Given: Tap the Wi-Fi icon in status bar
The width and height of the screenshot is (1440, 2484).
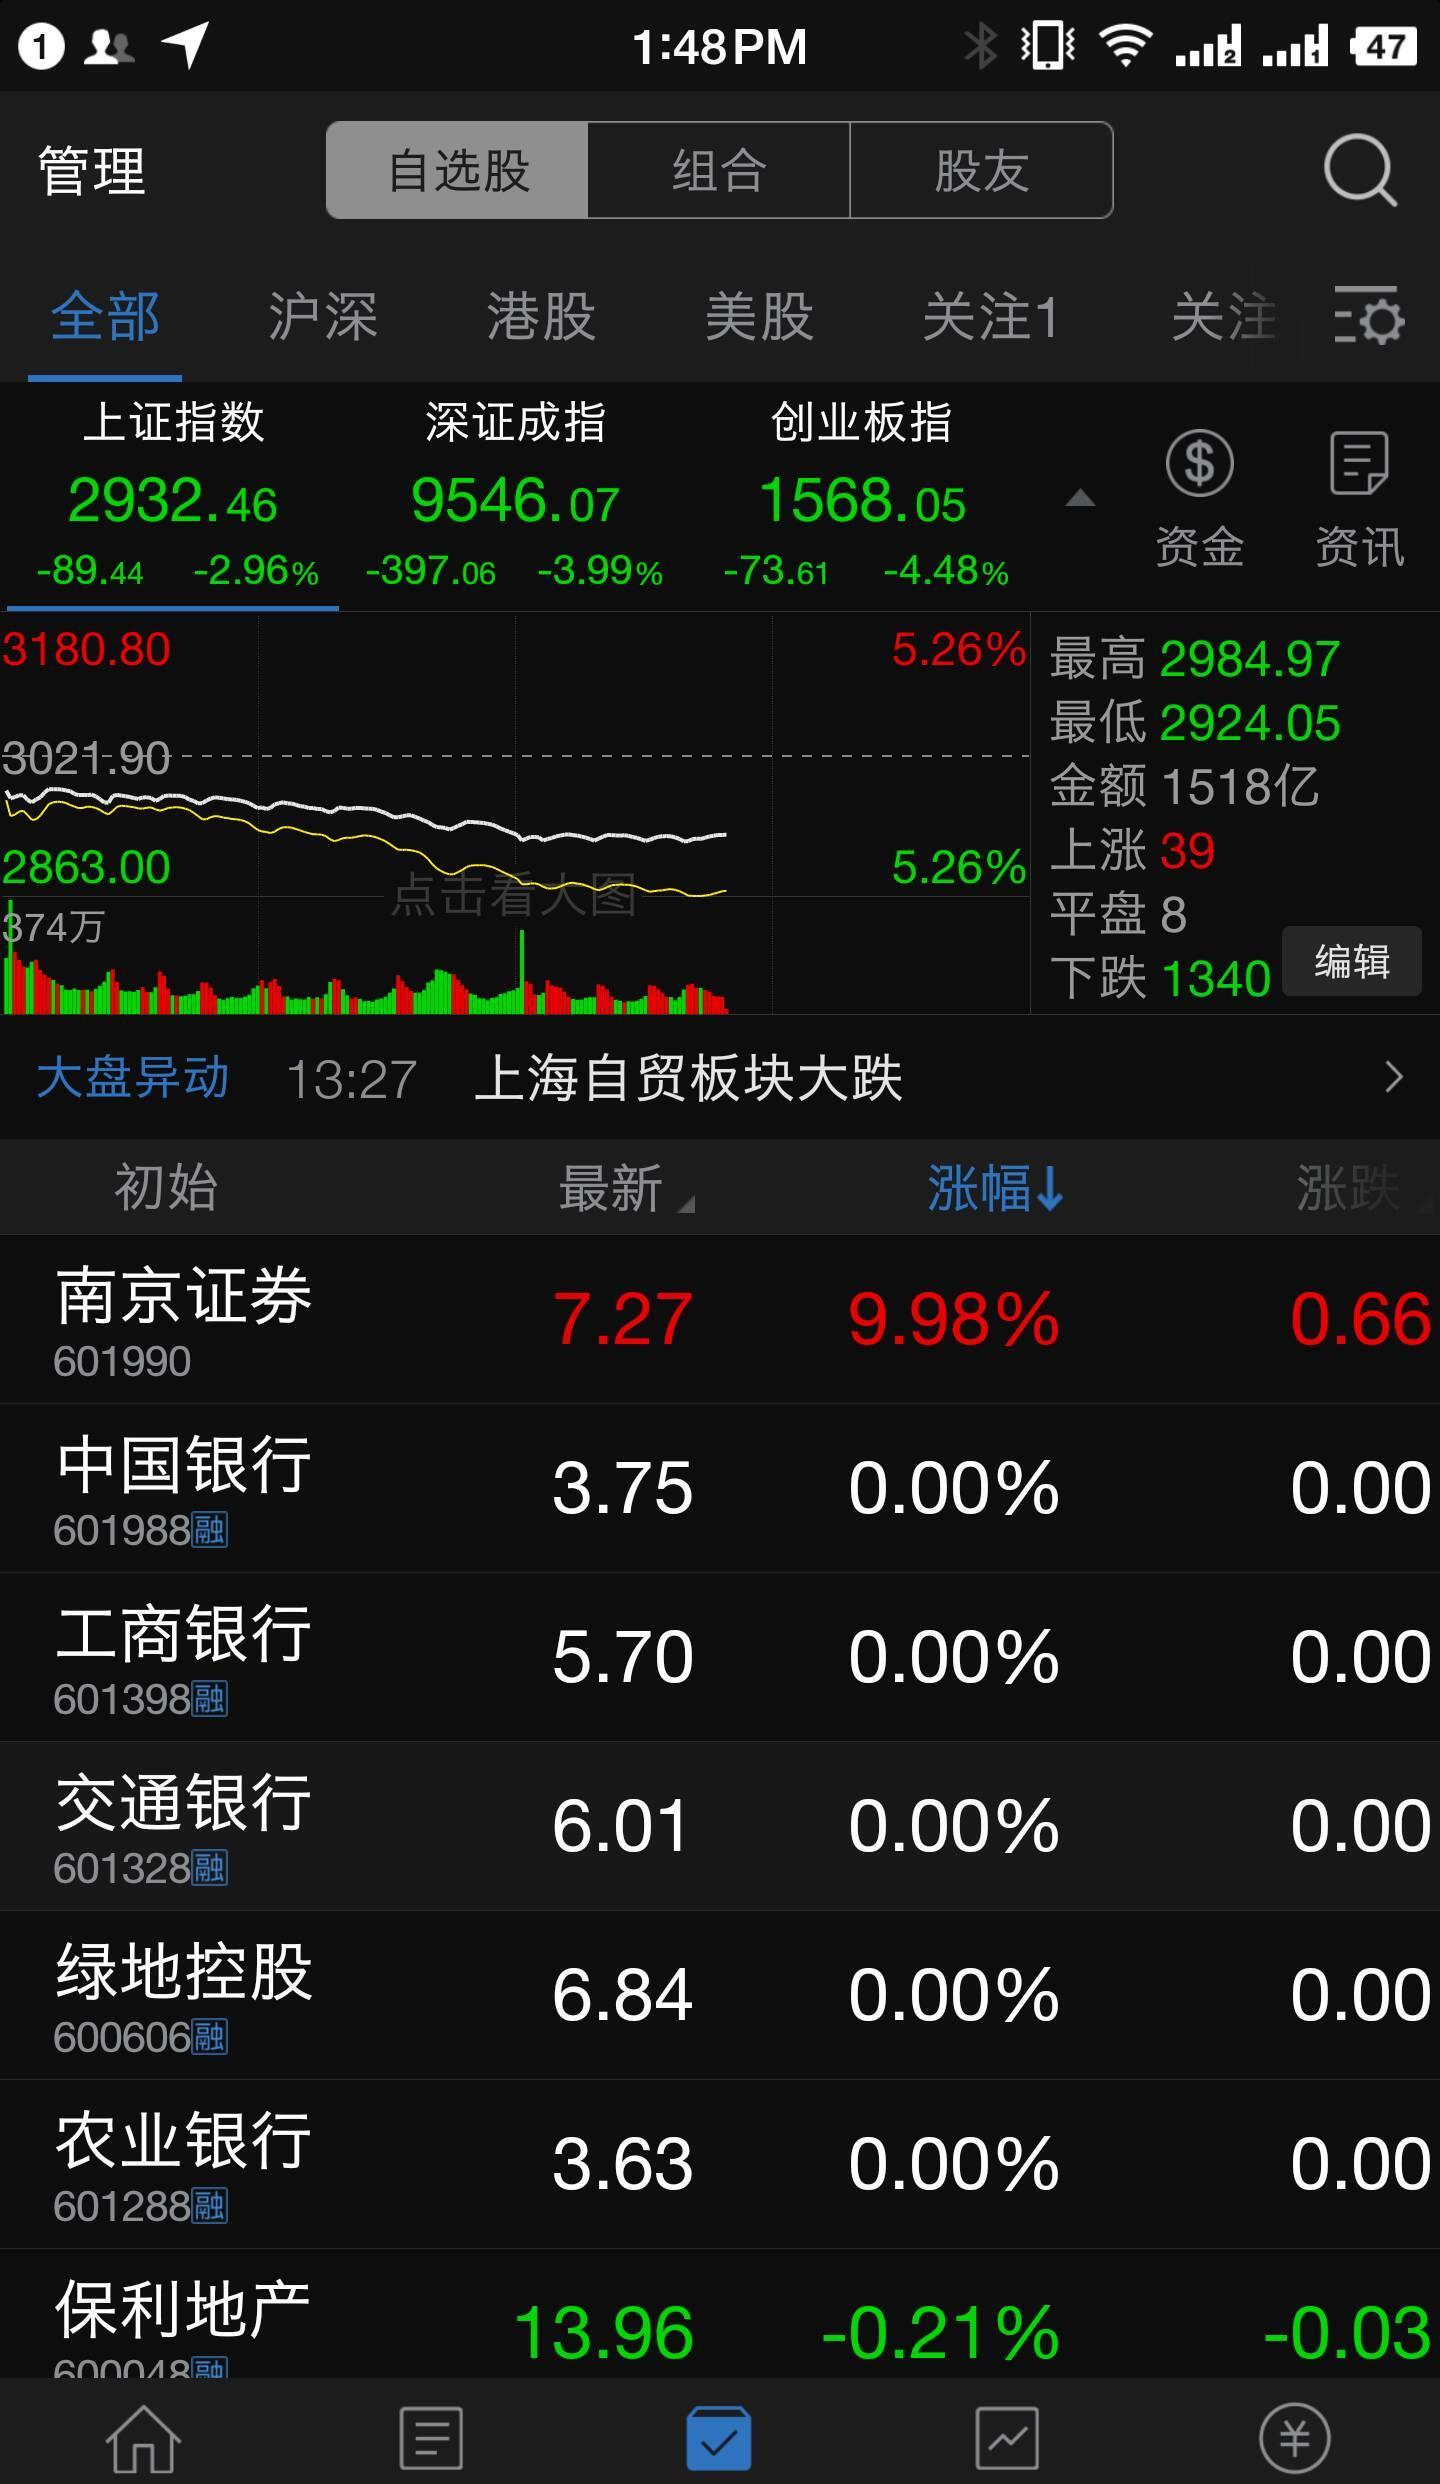Looking at the screenshot, I should pyautogui.click(x=1126, y=46).
